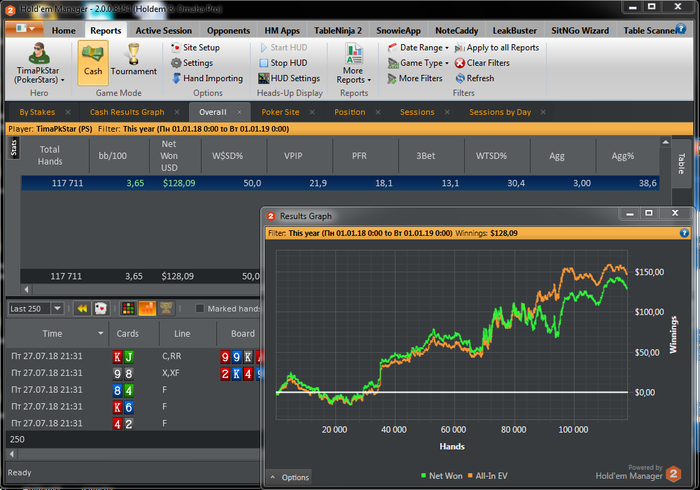The height and width of the screenshot is (490, 700).
Task: Switch to Poker Site report tab
Action: tap(280, 112)
